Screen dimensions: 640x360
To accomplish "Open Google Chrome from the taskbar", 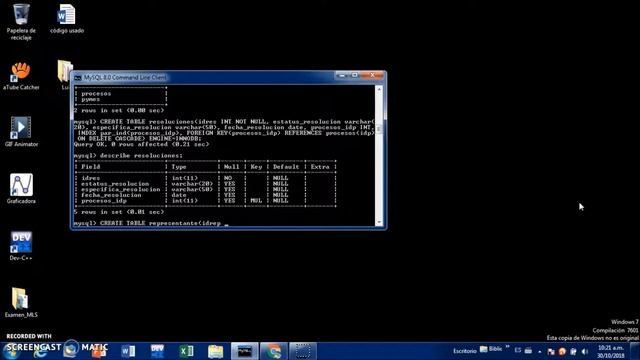I will pyautogui.click(x=273, y=351).
